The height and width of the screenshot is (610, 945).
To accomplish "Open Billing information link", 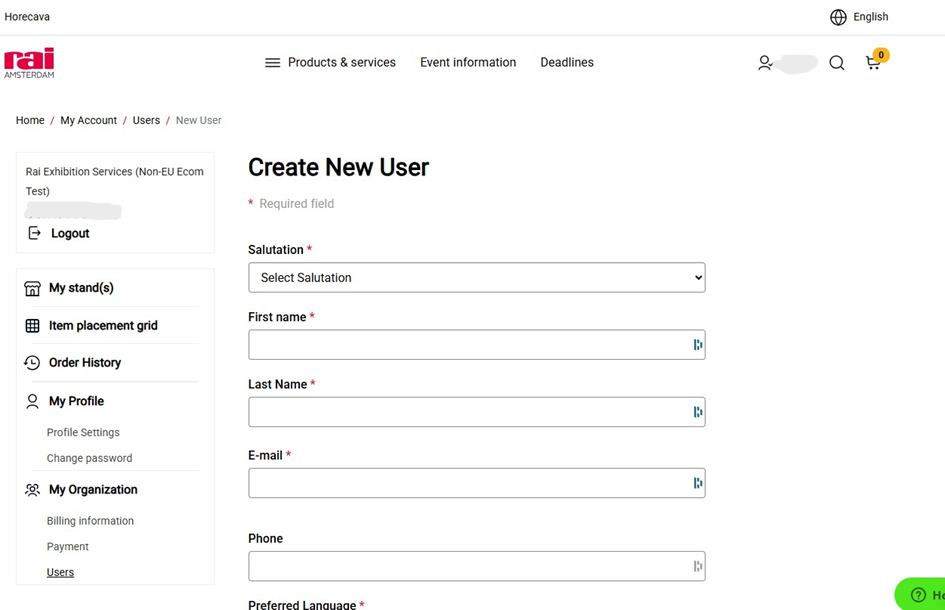I will (x=90, y=521).
